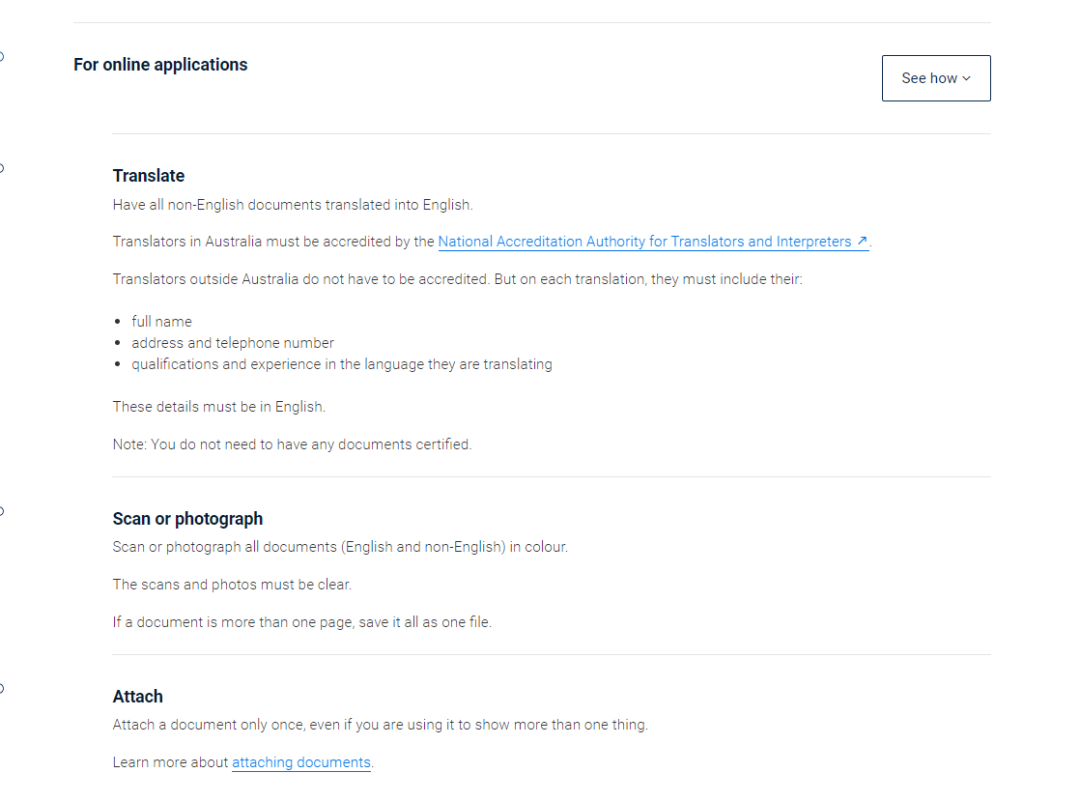Click the For online applications heading
This screenshot has width=1080, height=802.
(160, 65)
